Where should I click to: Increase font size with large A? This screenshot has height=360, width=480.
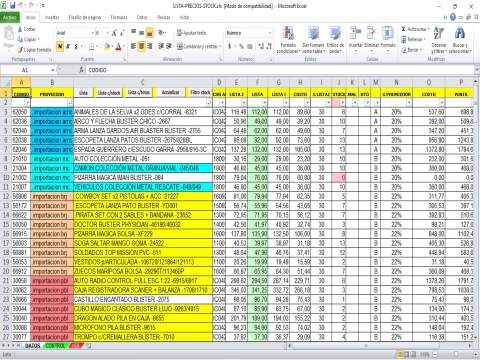[x=114, y=33]
